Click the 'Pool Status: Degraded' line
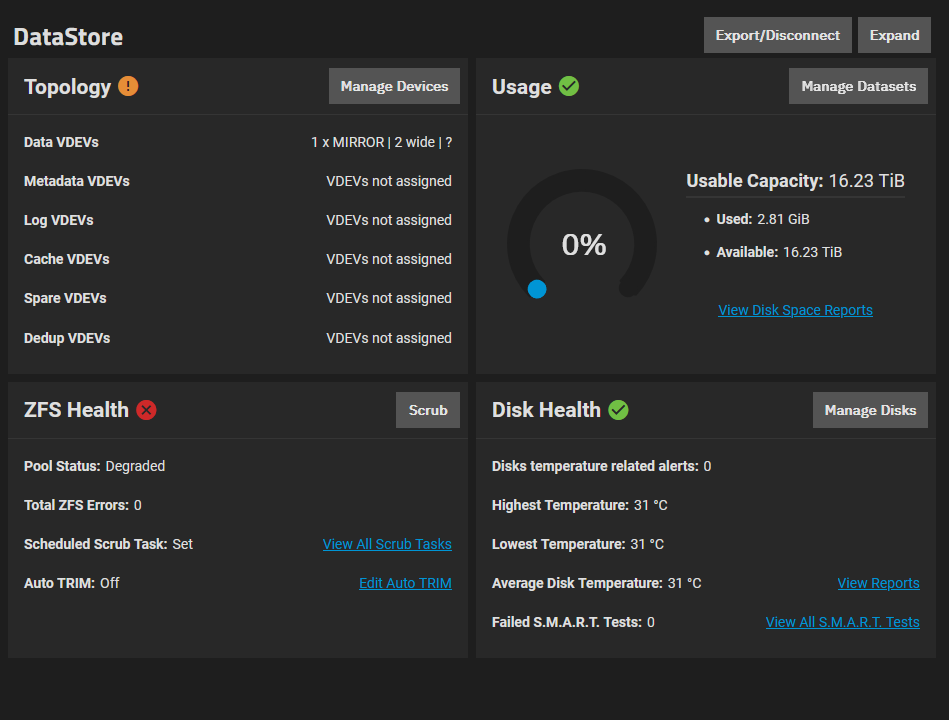949x720 pixels. (94, 466)
